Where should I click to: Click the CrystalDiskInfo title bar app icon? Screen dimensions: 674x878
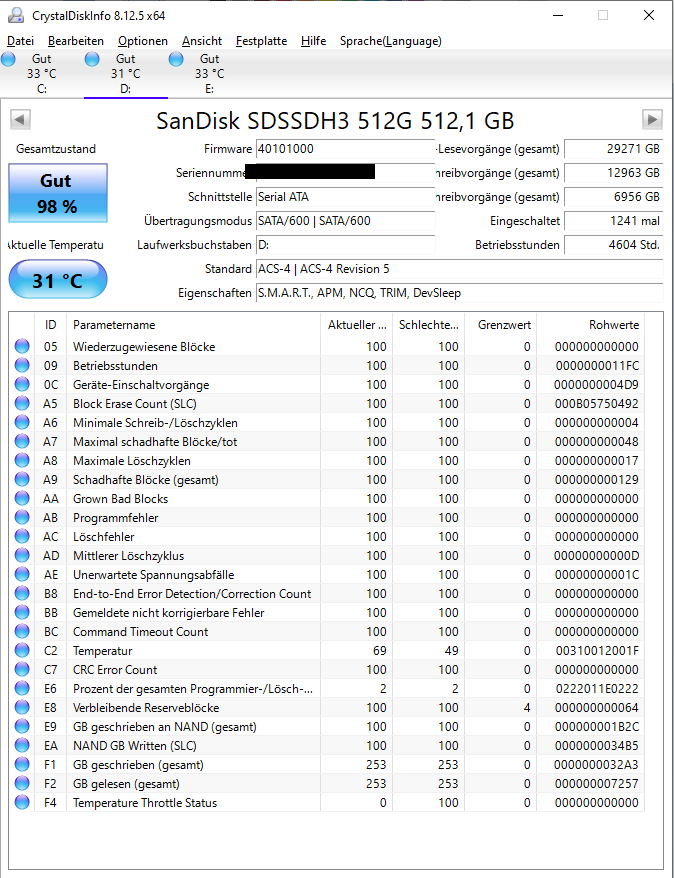pyautogui.click(x=16, y=15)
